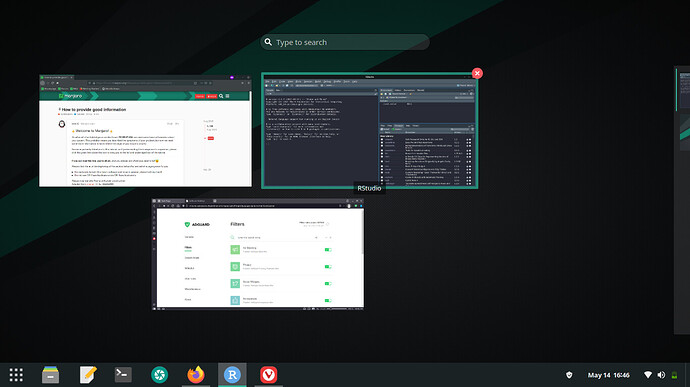Screen dimensions: 690x387
Task: Click the AdGuard logo in the settings page
Action: (x=197, y=225)
